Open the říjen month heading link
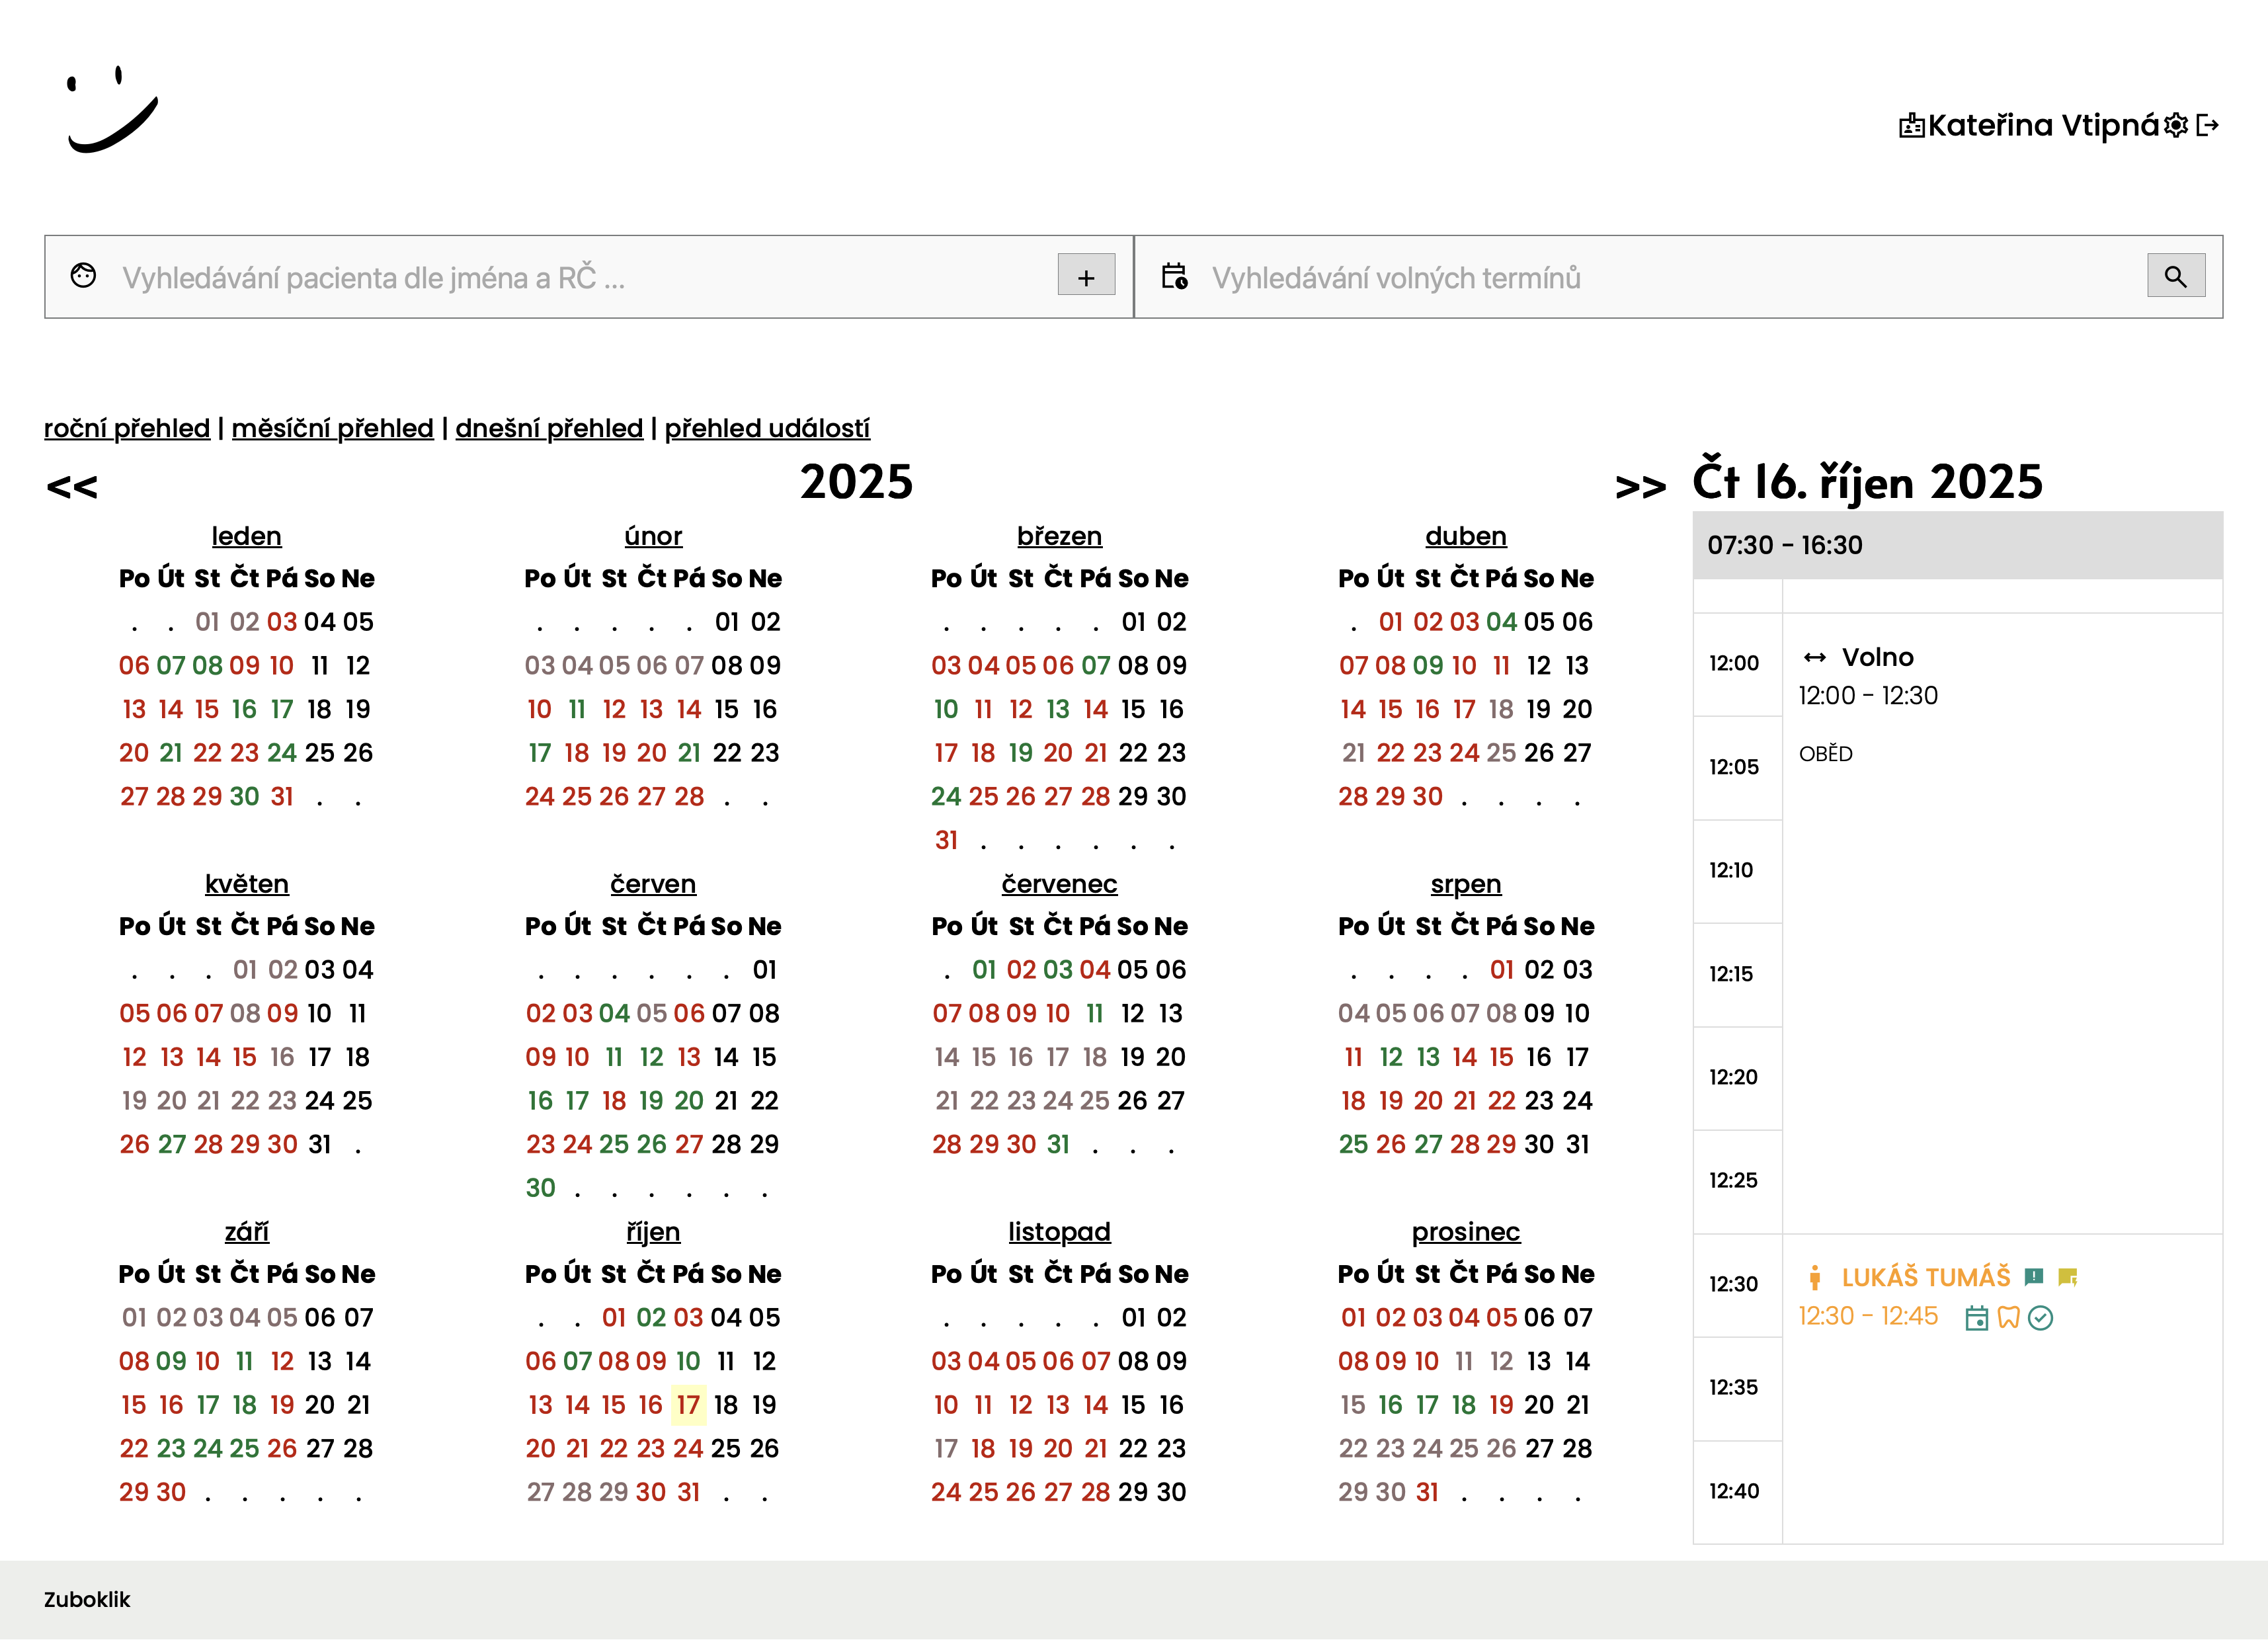Screen dimensions: 2268x1644 (653, 1231)
